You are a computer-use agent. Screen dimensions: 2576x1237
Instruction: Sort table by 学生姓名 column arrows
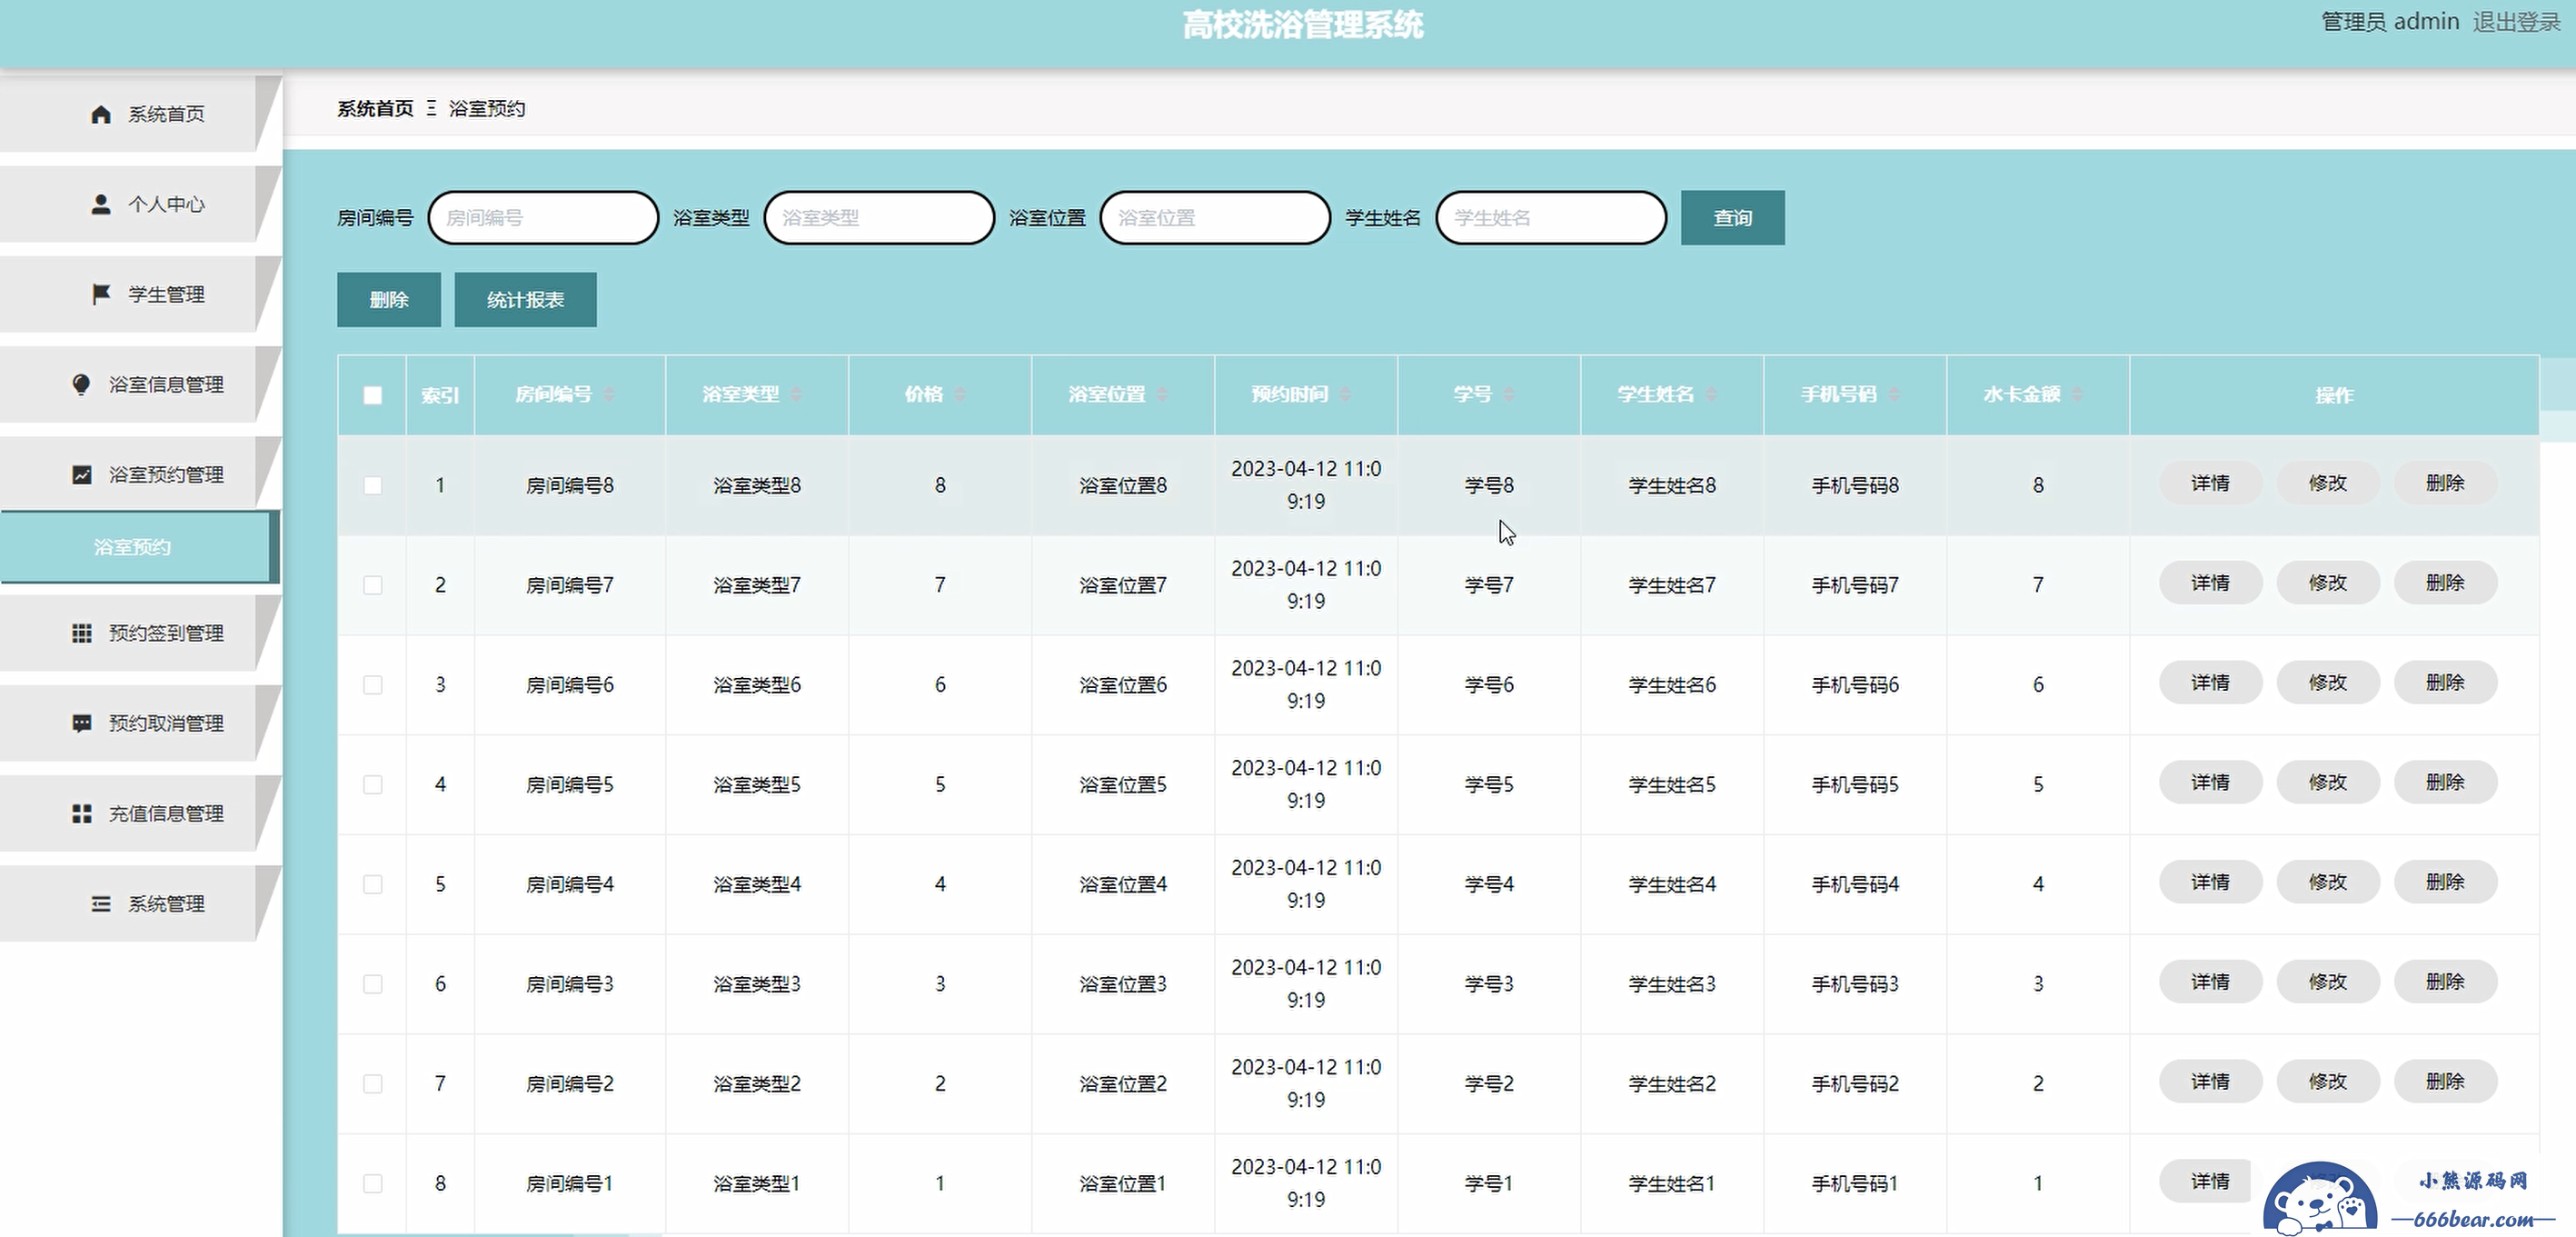[x=1711, y=395]
